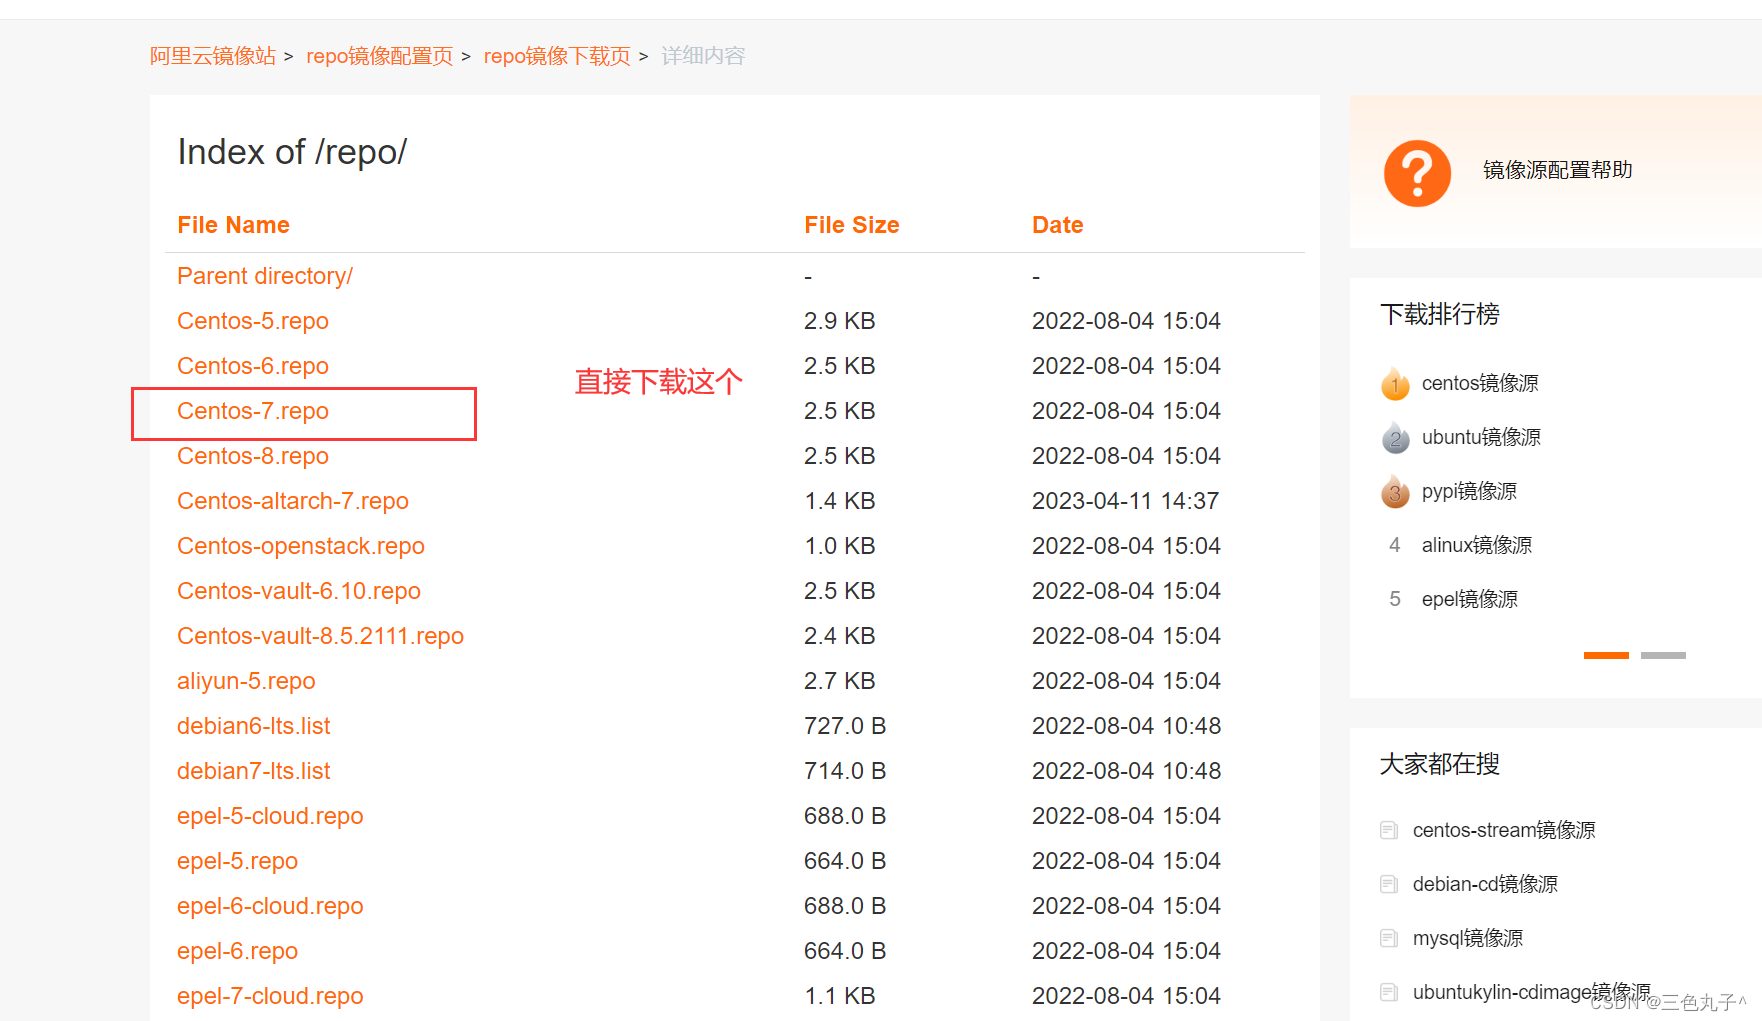The width and height of the screenshot is (1762, 1021).
Task: Open centos镜像源 in download ranking
Action: [x=1480, y=383]
